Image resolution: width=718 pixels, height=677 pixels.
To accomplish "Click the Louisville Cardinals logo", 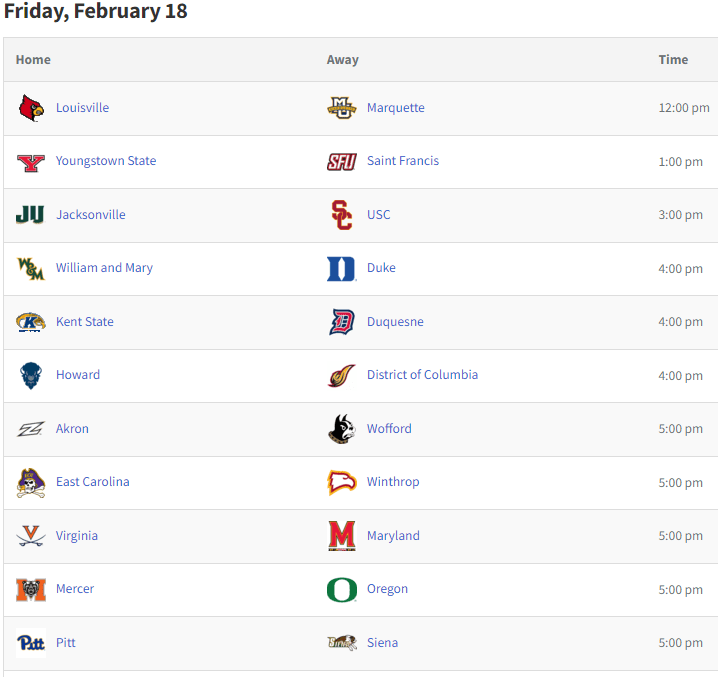I will pyautogui.click(x=31, y=108).
